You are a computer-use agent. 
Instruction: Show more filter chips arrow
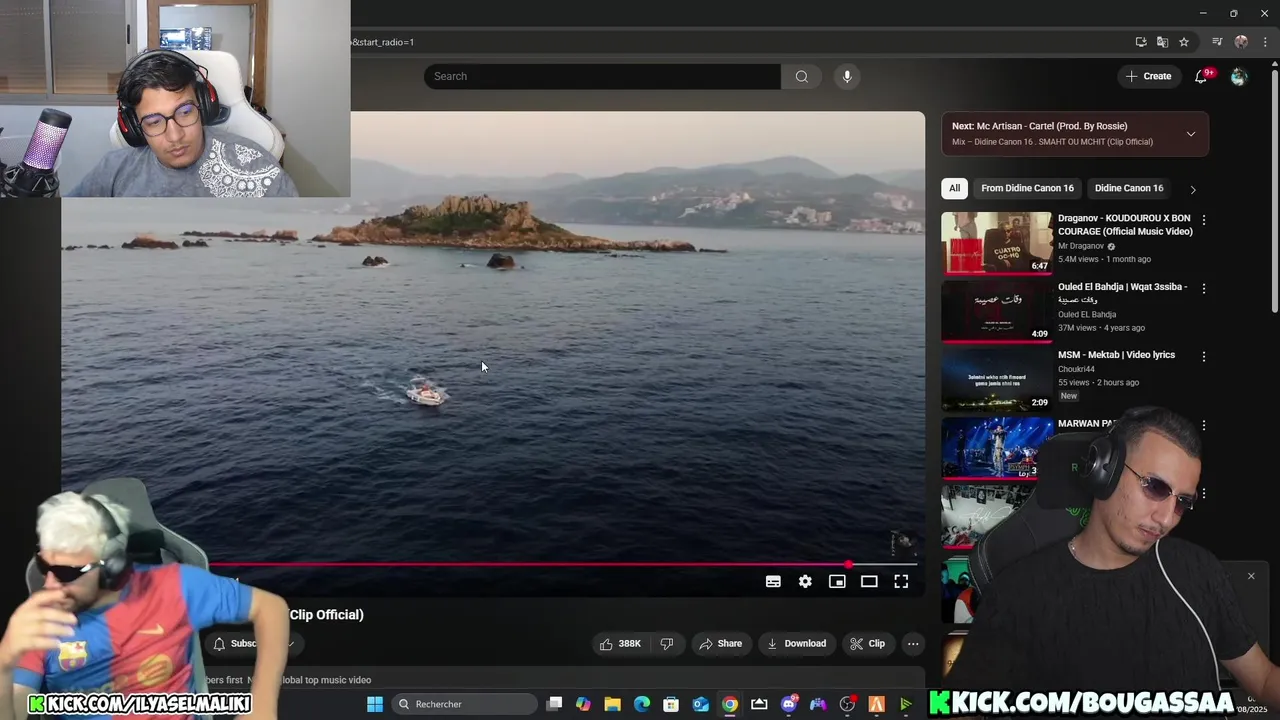coord(1192,189)
